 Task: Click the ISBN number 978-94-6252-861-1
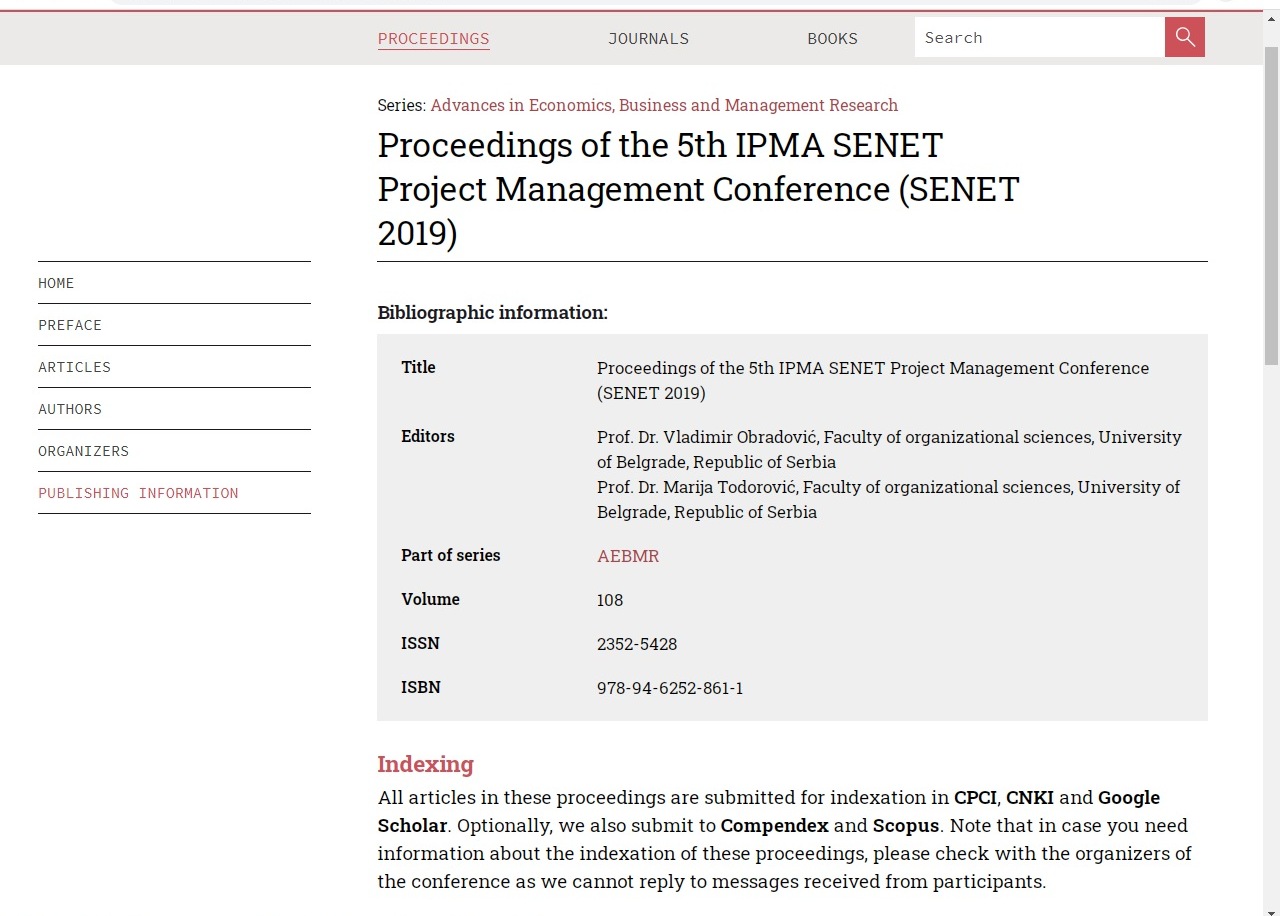pyautogui.click(x=669, y=688)
